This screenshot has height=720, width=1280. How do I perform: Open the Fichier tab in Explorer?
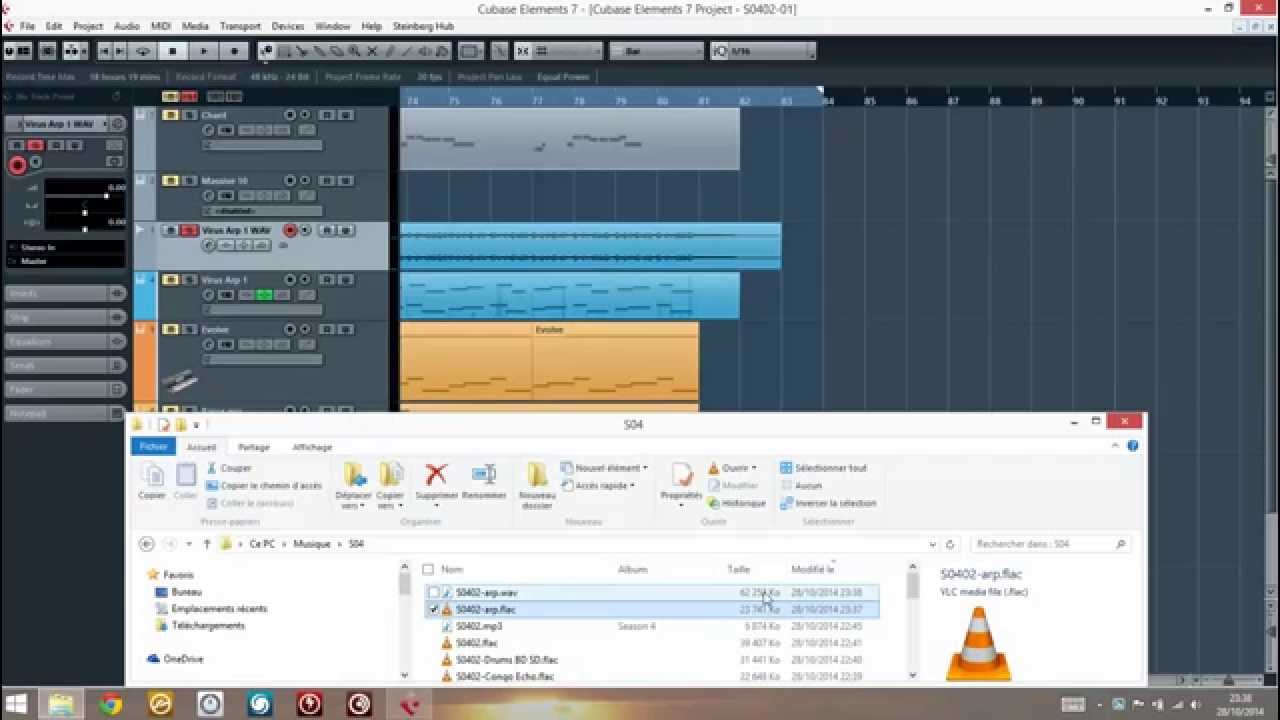[x=153, y=447]
